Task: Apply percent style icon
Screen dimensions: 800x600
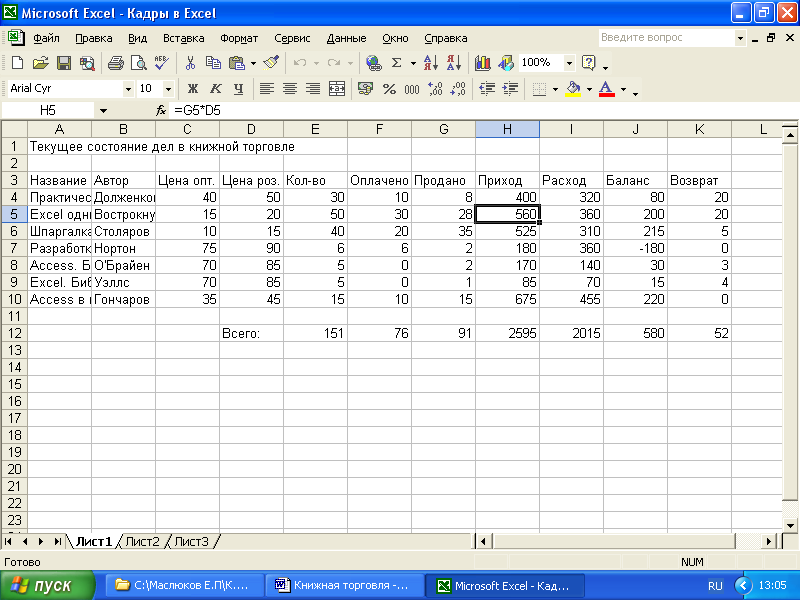Action: (389, 89)
